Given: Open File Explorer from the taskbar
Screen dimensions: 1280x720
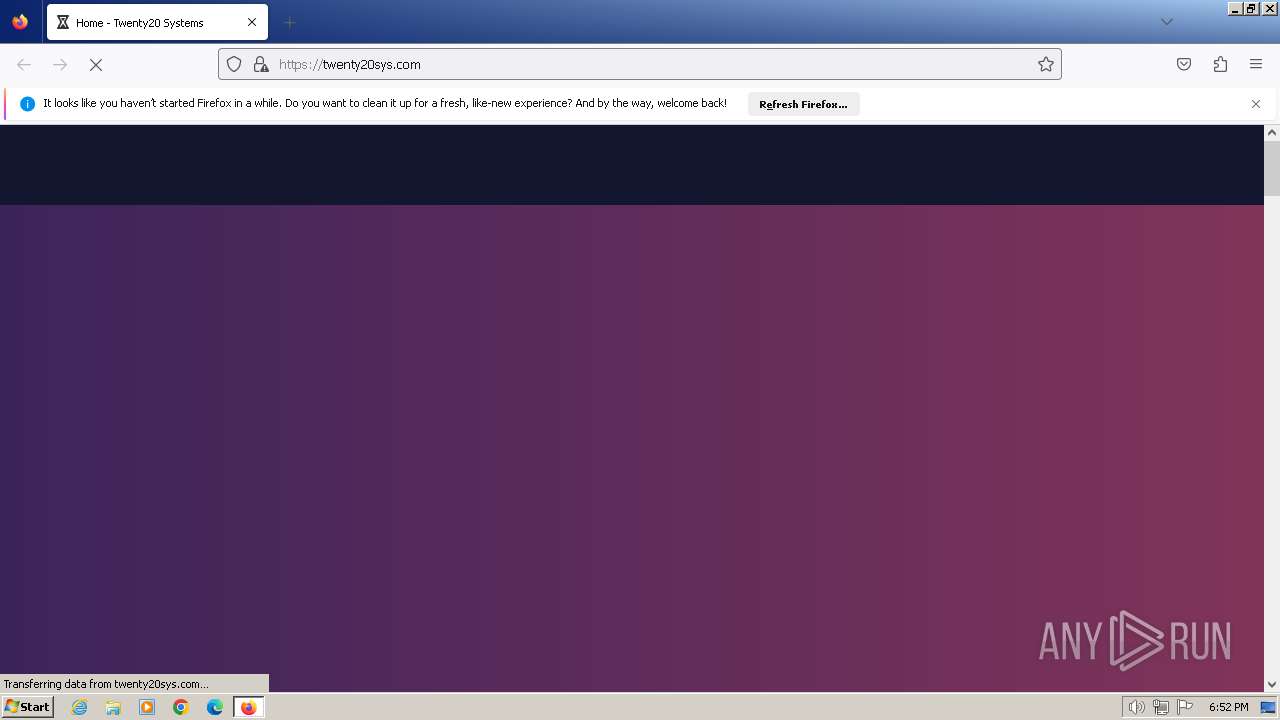Looking at the screenshot, I should click(113, 707).
